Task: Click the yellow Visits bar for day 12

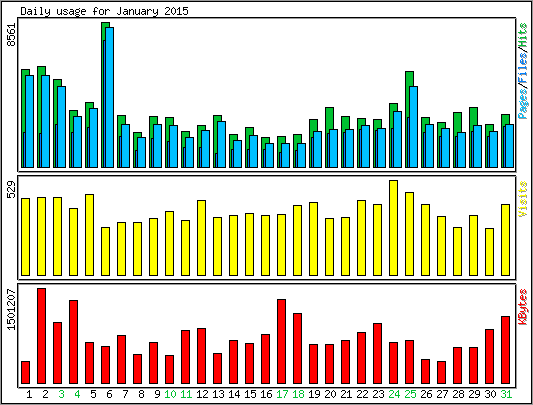Action: pos(201,238)
